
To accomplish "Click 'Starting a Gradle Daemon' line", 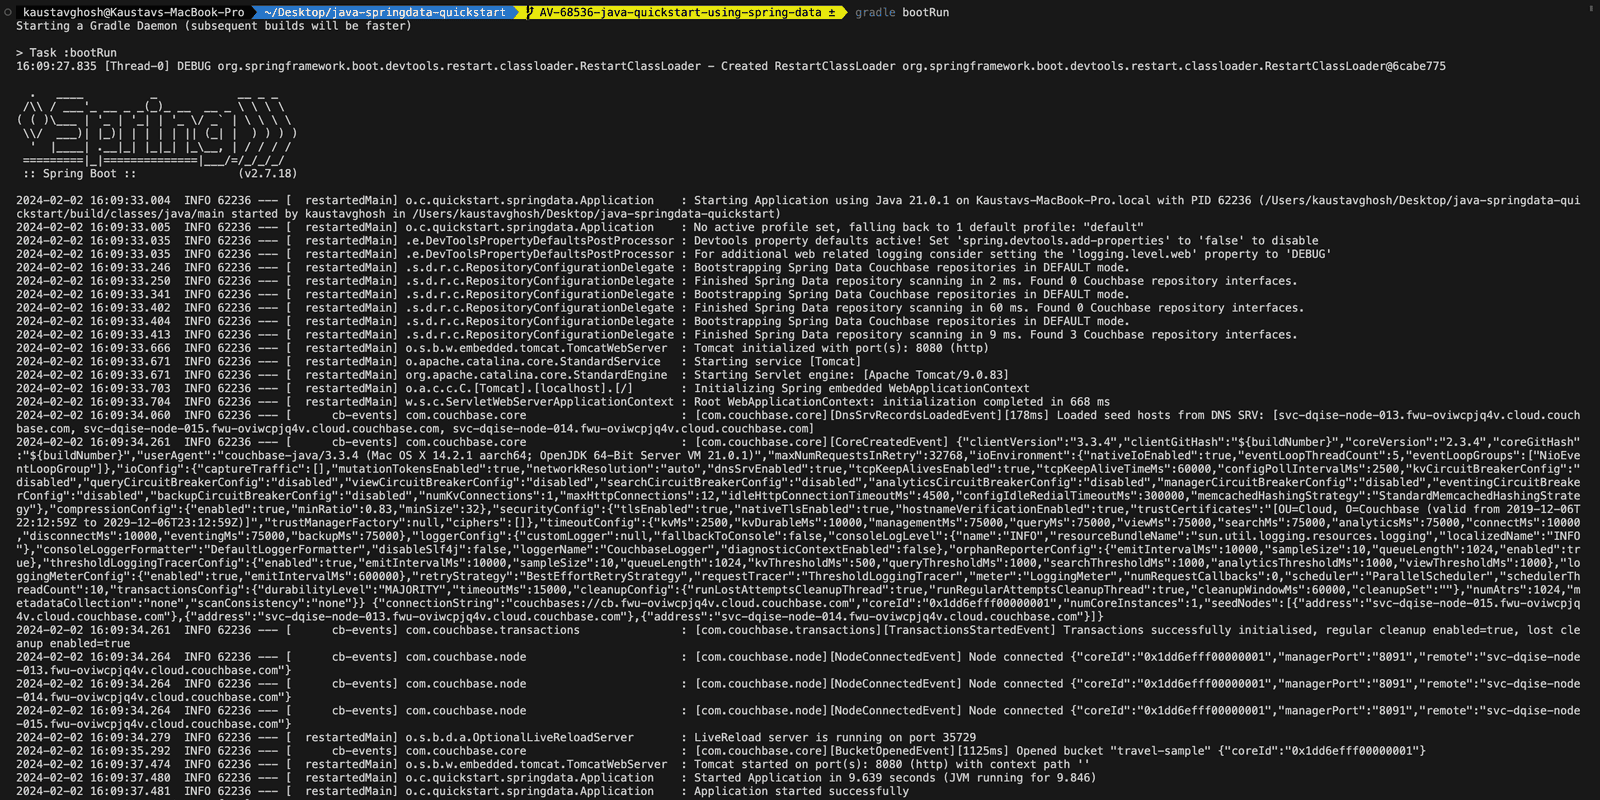I will tap(213, 26).
